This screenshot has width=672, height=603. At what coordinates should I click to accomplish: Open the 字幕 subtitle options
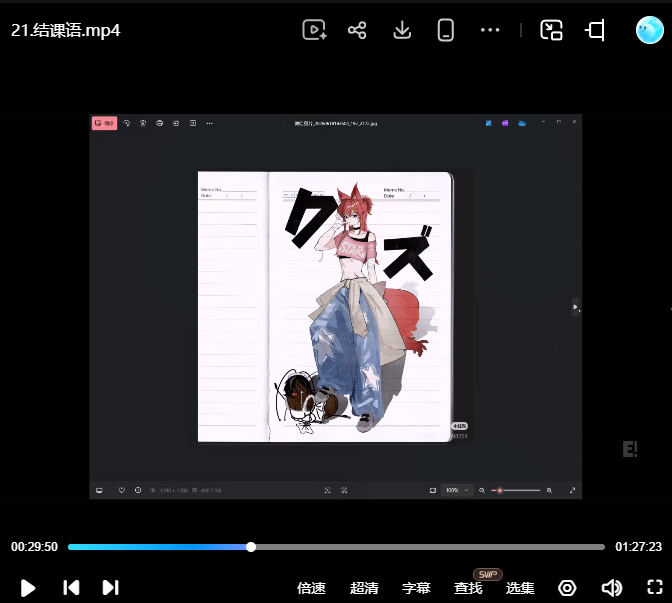[x=416, y=588]
